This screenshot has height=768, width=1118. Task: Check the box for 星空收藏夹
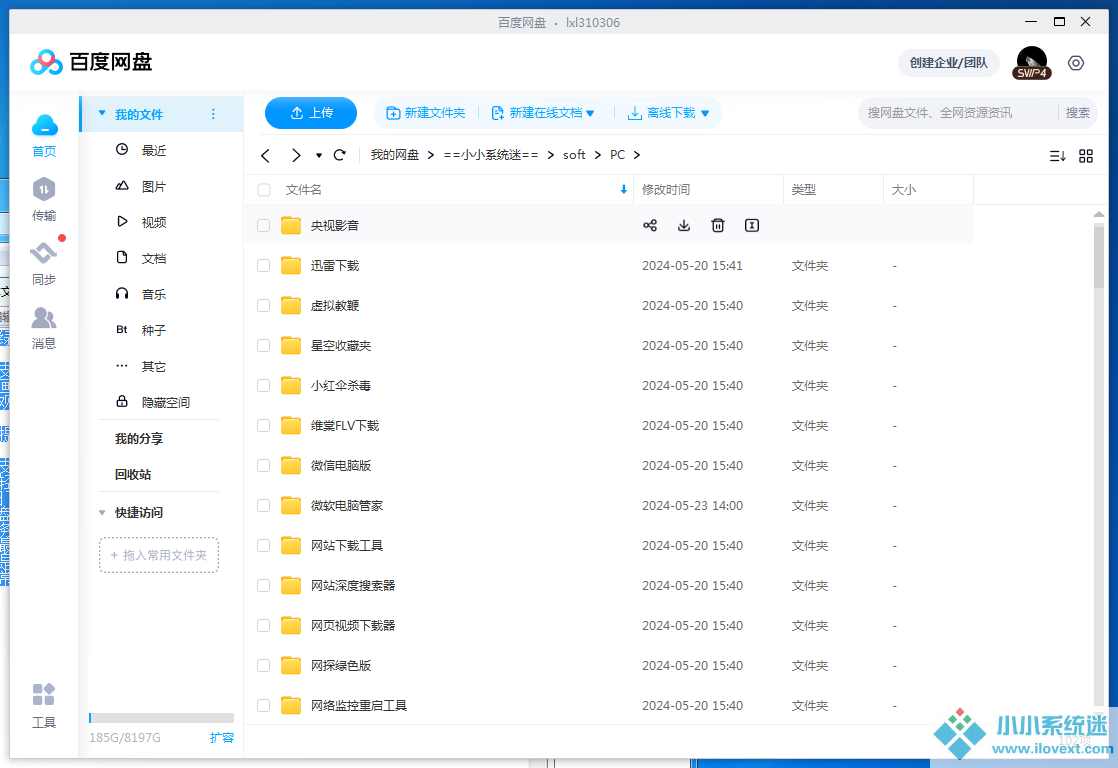tap(264, 345)
